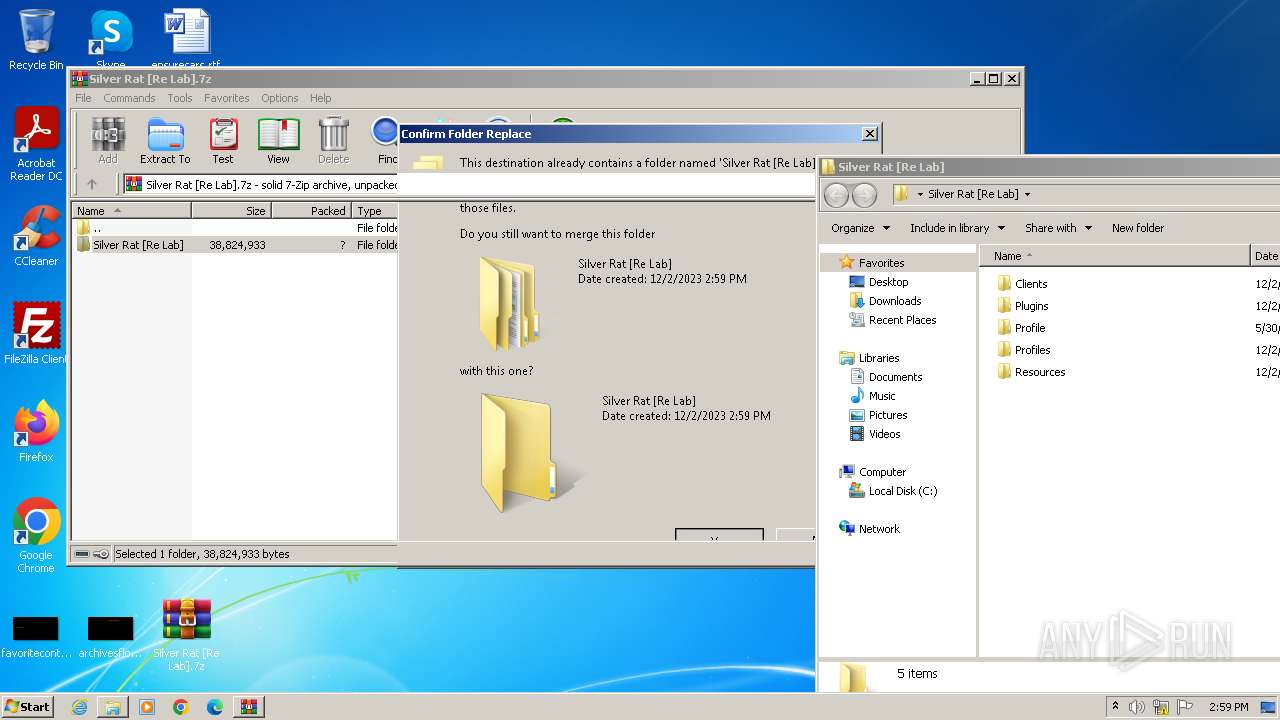Open the Help menu in WinRAR
Image resolution: width=1280 pixels, height=720 pixels.
click(320, 98)
